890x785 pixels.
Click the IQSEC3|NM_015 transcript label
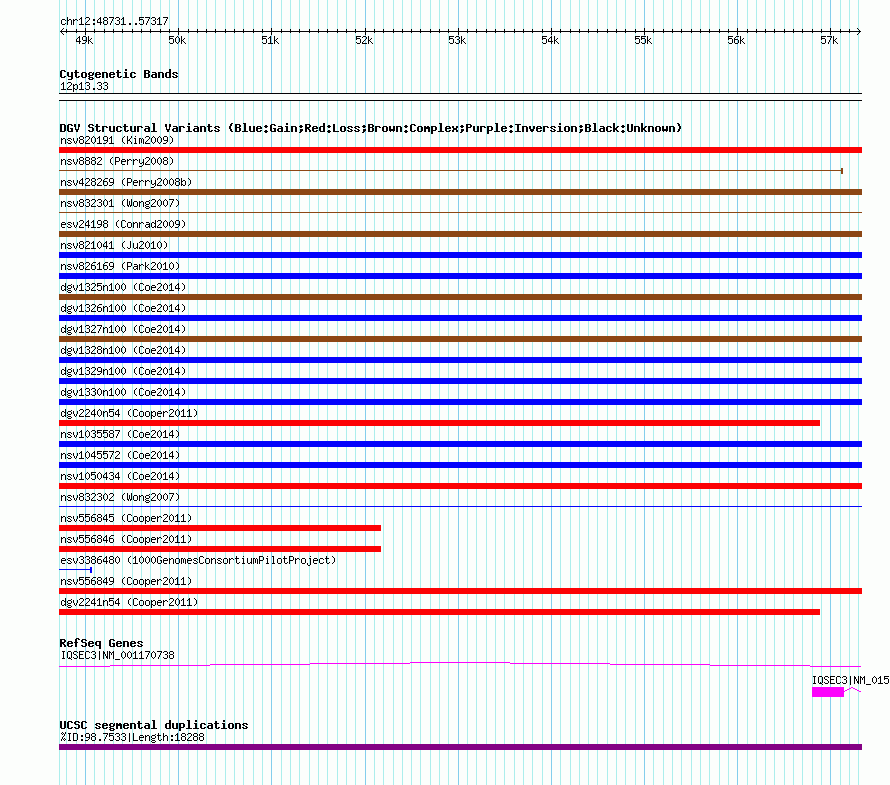850,680
